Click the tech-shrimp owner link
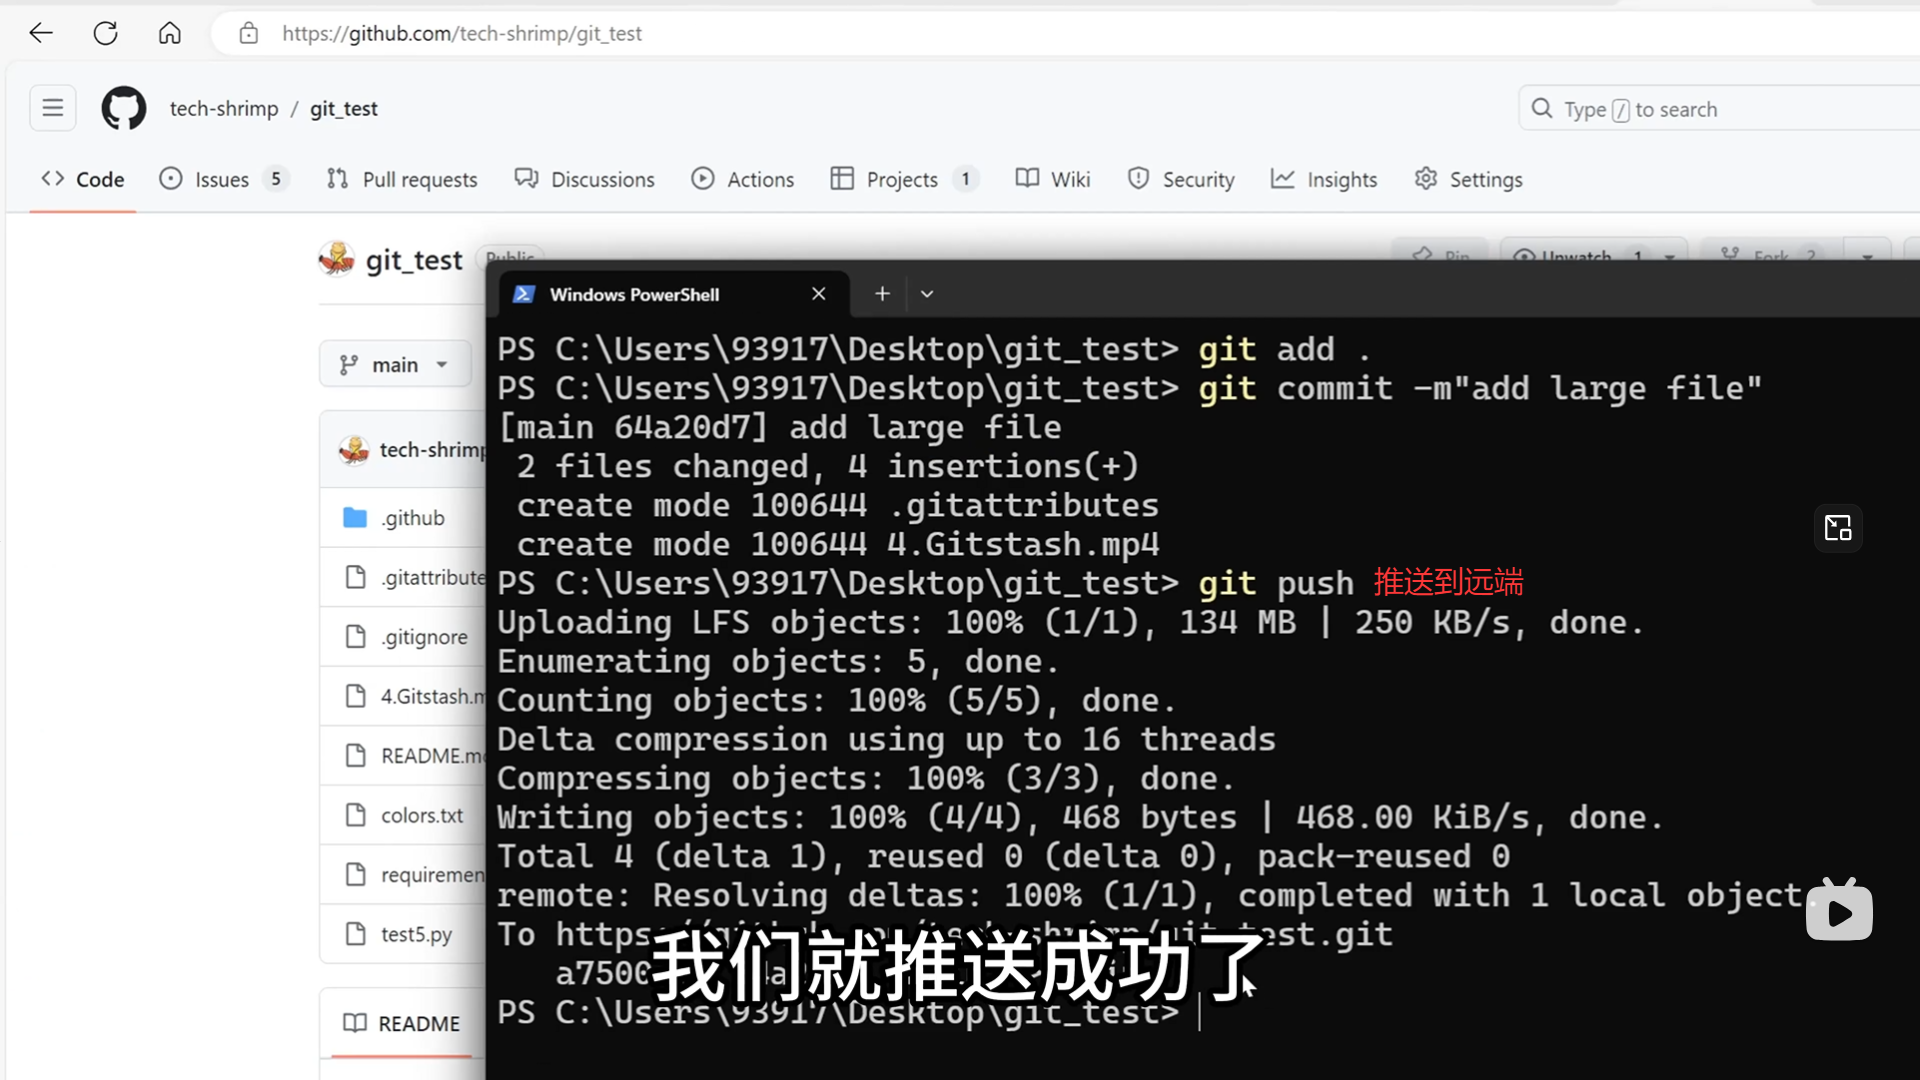 (224, 108)
